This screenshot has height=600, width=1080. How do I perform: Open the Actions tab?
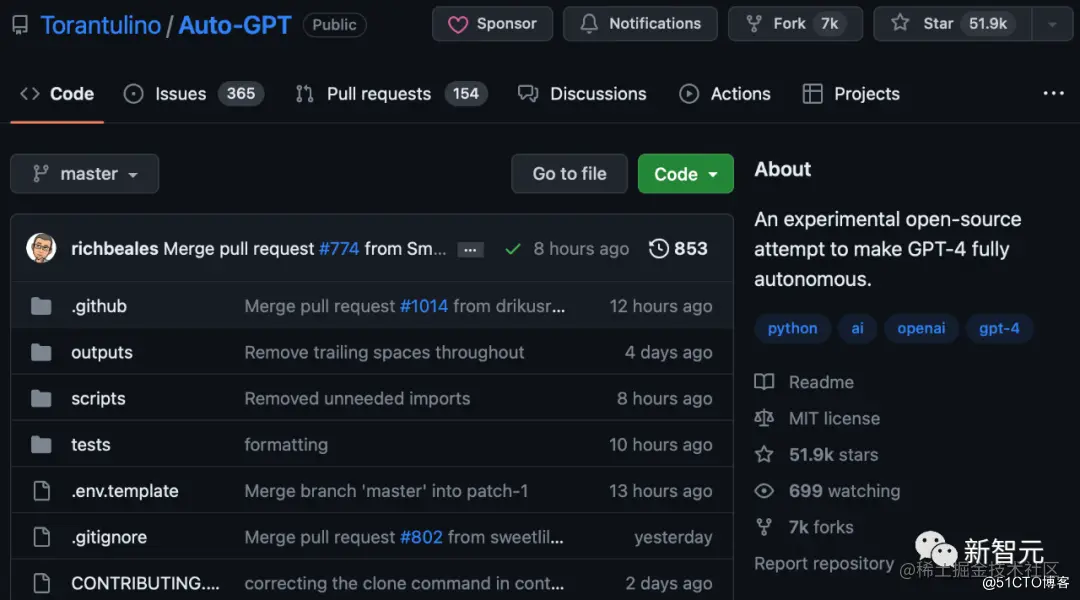click(x=725, y=94)
